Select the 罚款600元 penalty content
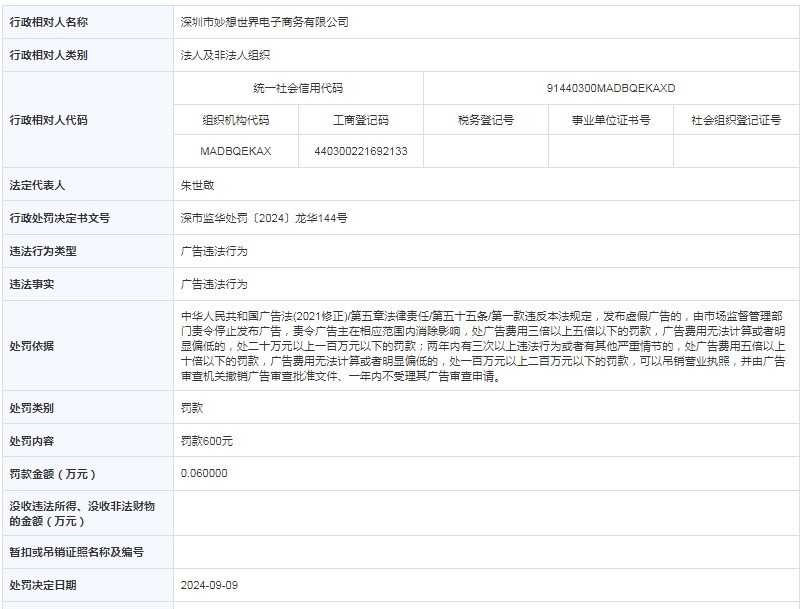 click(207, 441)
